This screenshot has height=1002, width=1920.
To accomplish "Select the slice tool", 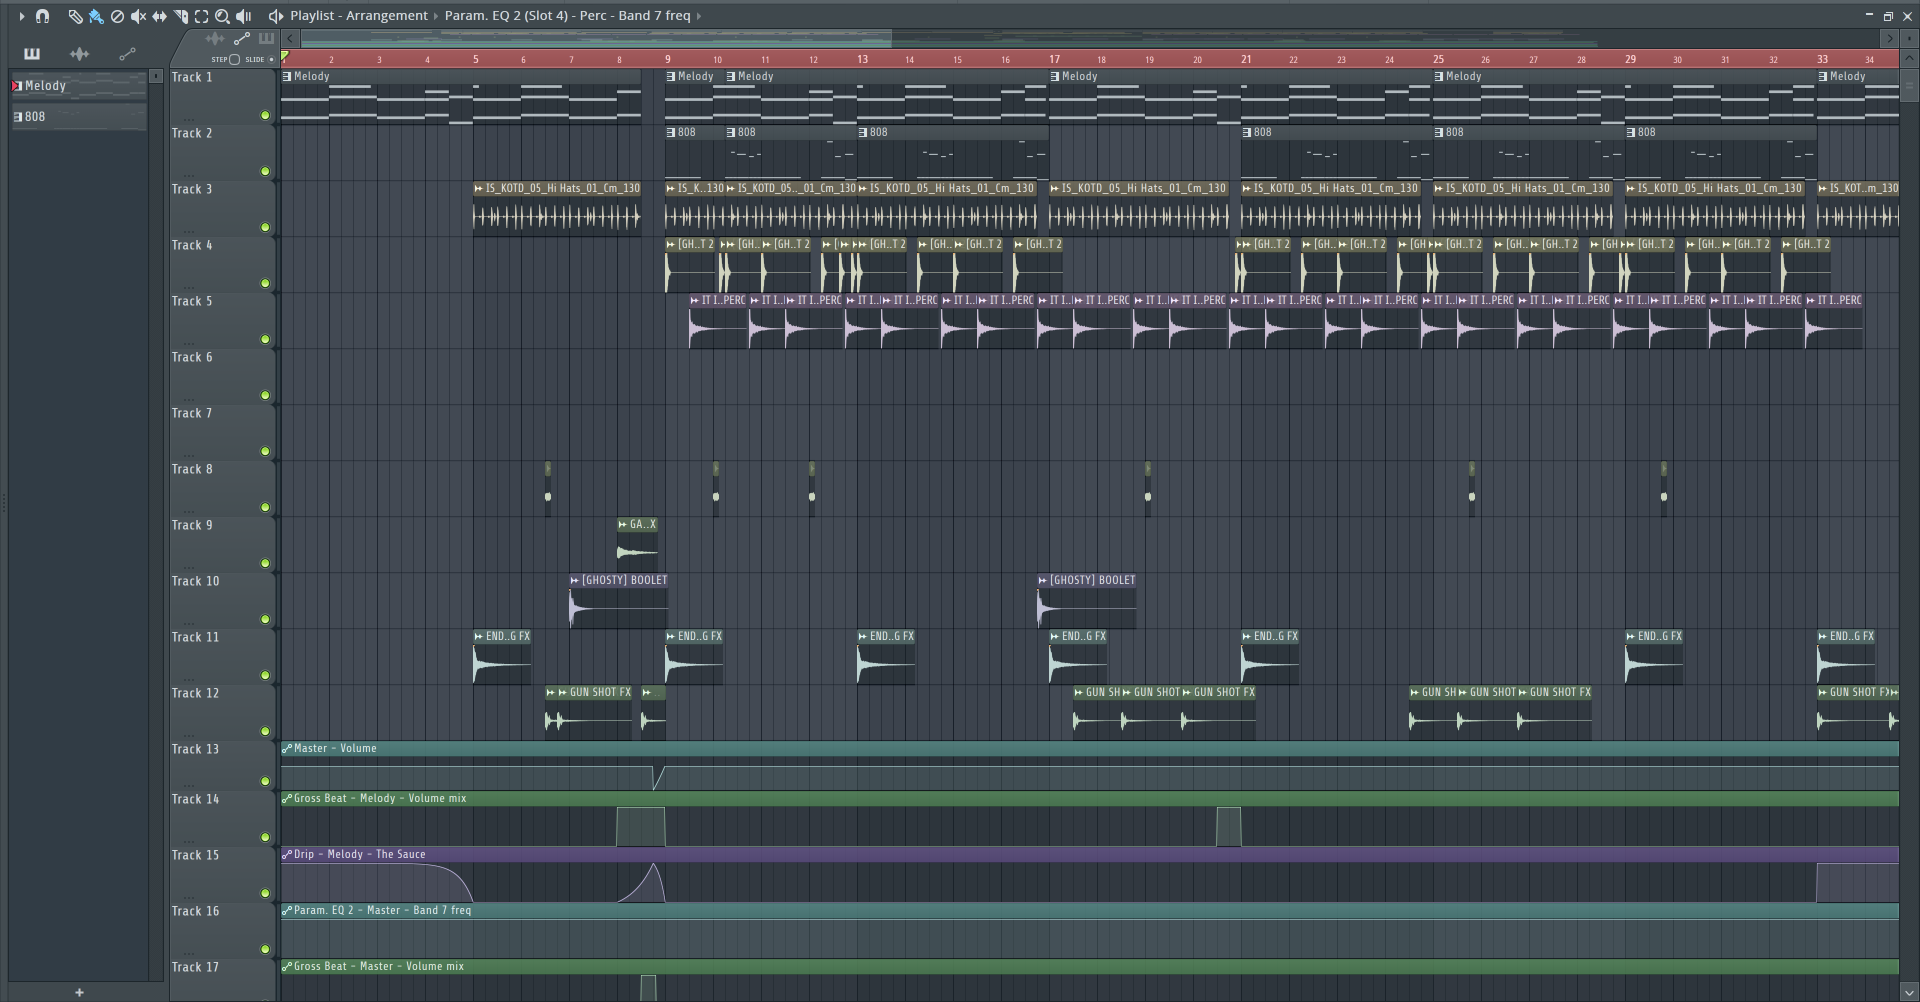I will (180, 16).
